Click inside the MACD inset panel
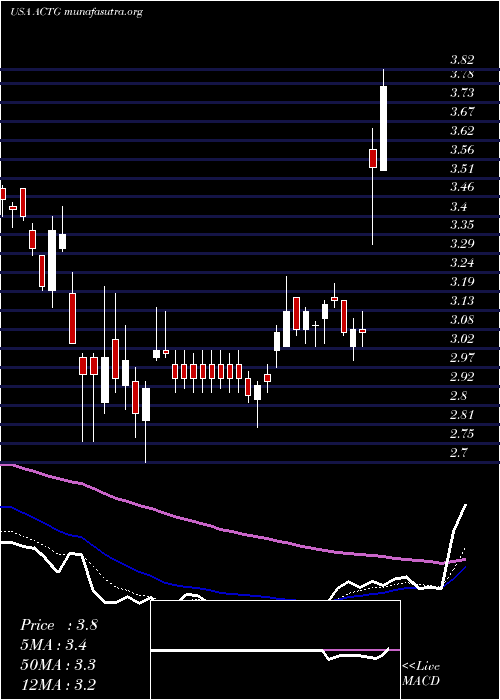Screen dimensions: 500x700 point(275,650)
